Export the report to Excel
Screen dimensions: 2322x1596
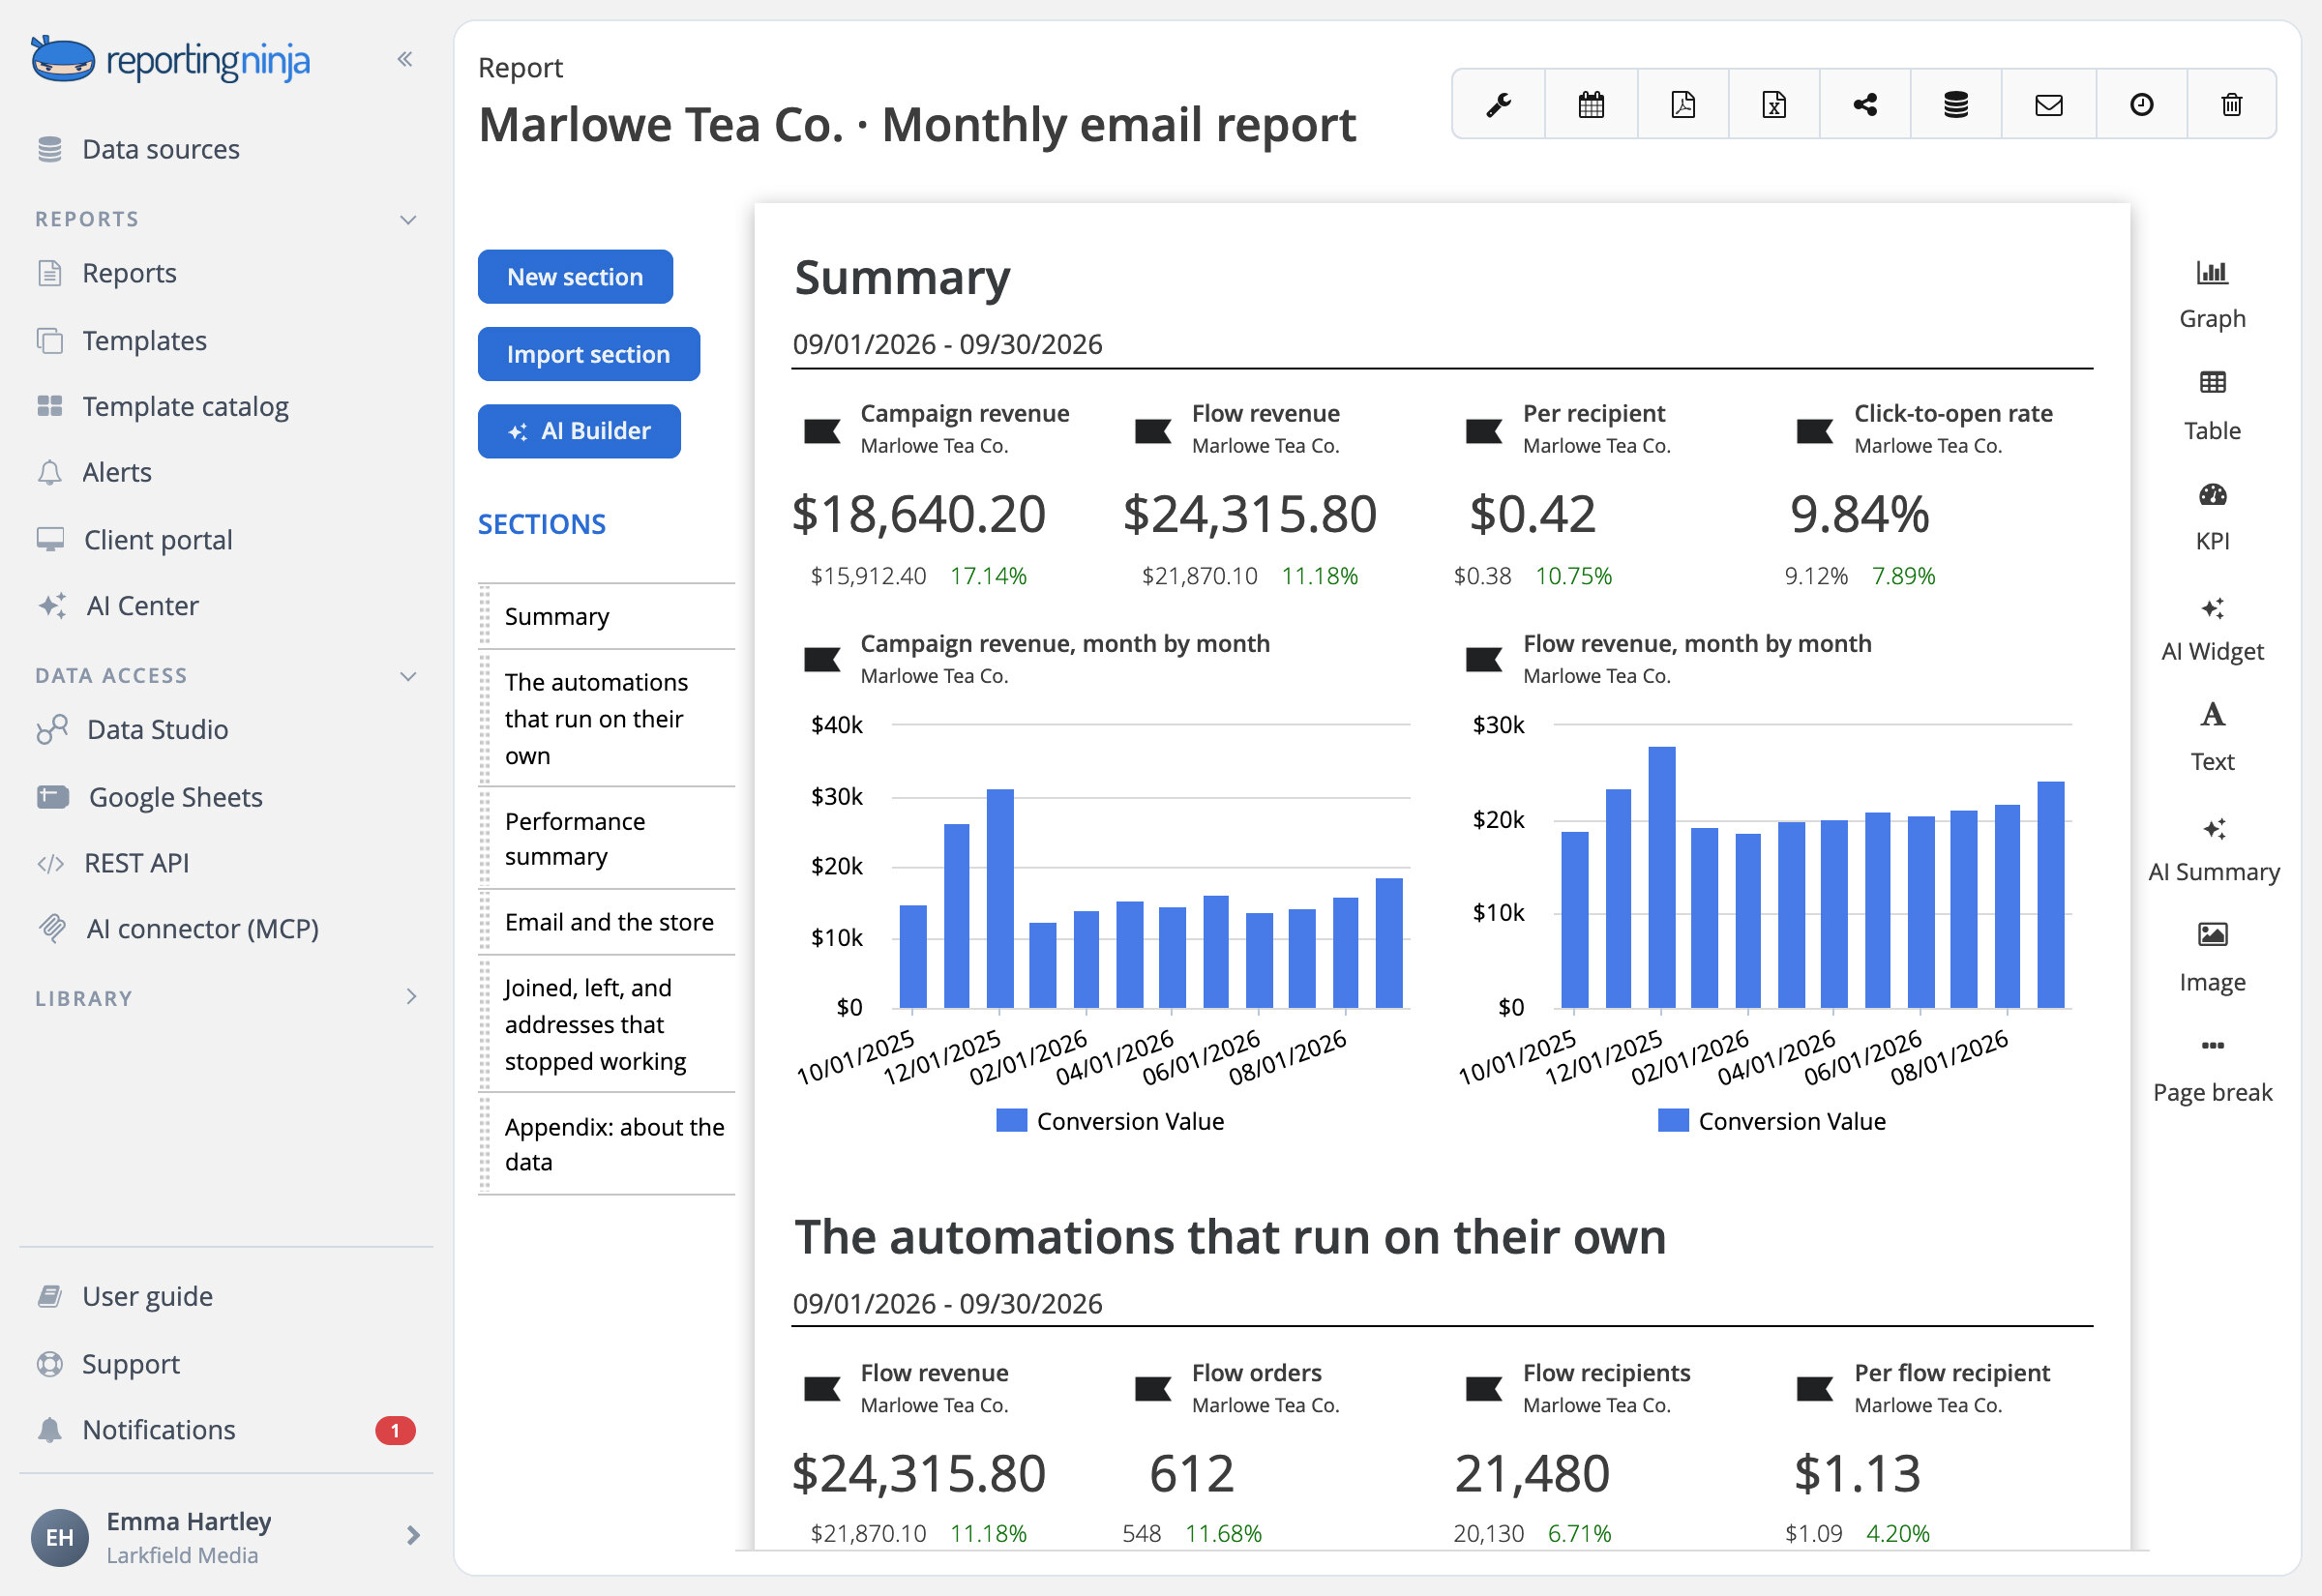tap(1774, 104)
